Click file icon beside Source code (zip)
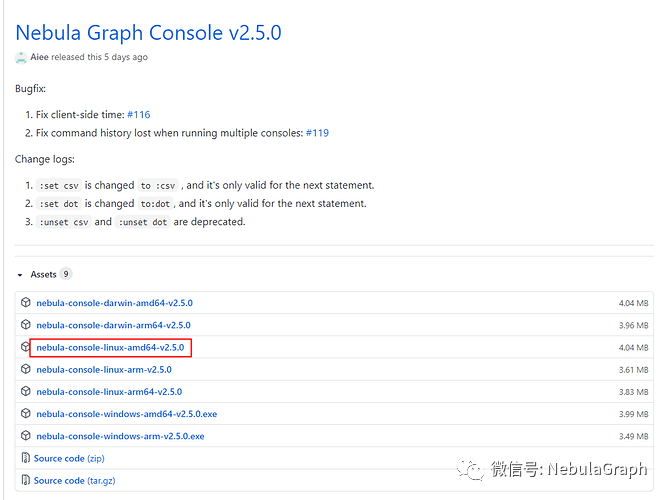Screen dimensions: 669x500 26,458
